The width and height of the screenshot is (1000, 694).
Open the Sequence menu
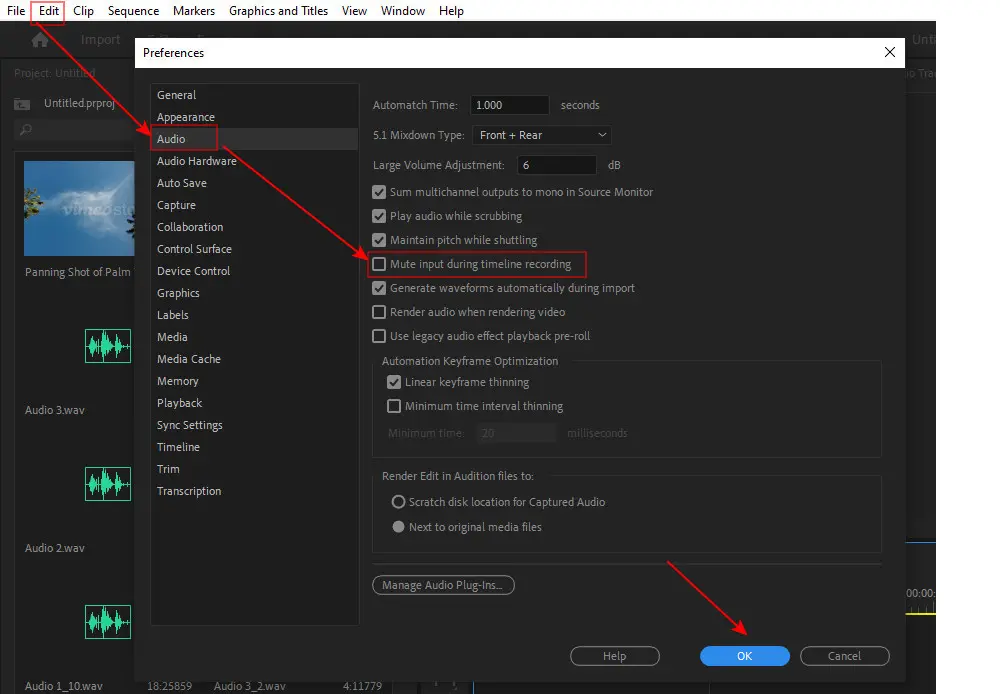tap(133, 11)
